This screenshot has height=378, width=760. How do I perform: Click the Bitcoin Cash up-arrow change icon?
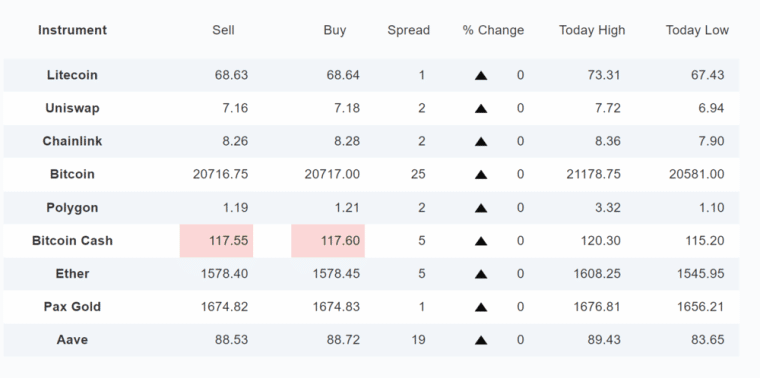click(x=481, y=241)
